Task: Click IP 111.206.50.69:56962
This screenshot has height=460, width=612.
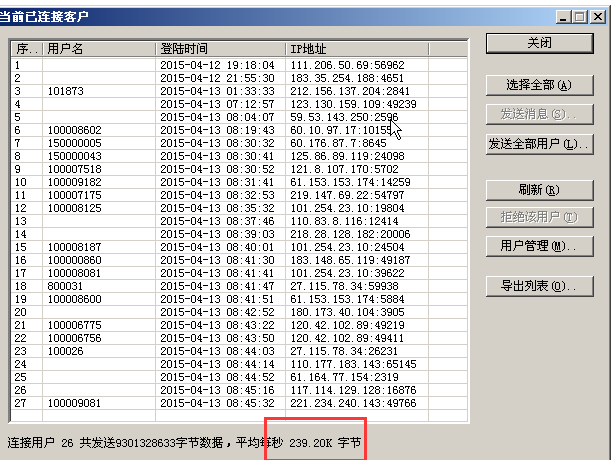Action: tap(347, 65)
